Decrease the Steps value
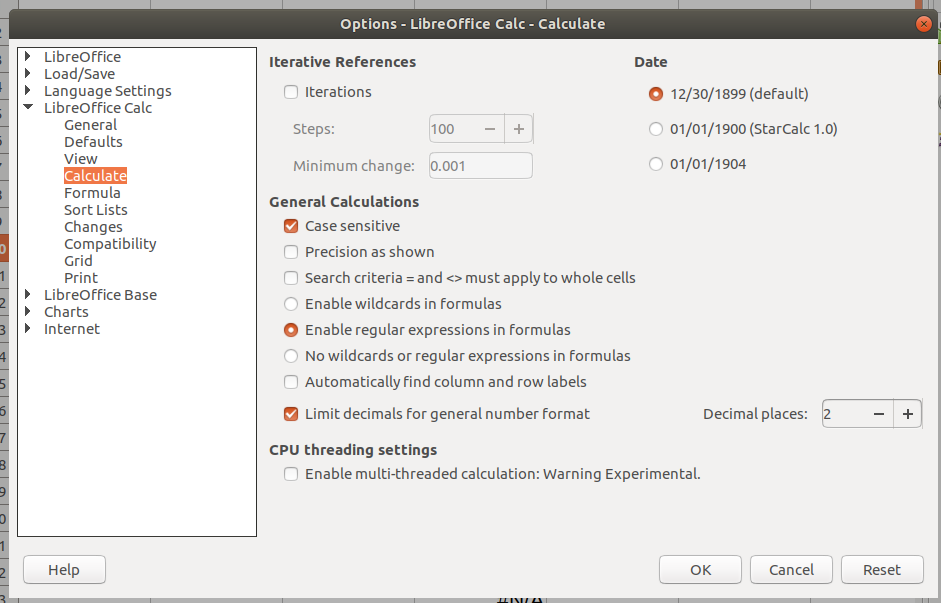 coord(490,129)
